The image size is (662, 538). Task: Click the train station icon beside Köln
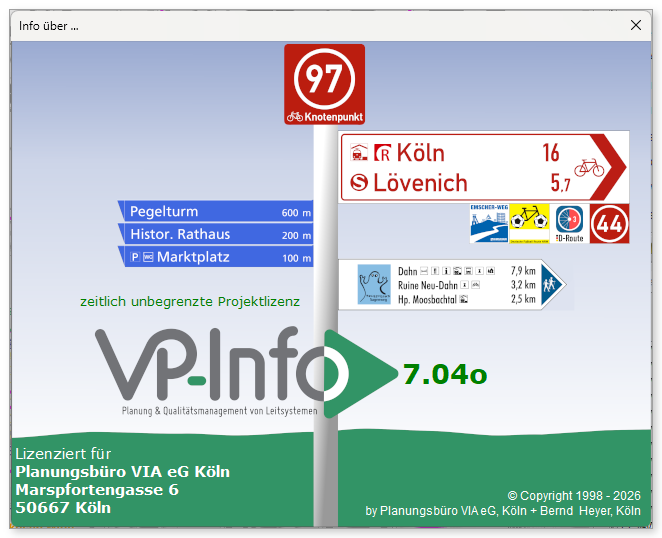[x=358, y=152]
